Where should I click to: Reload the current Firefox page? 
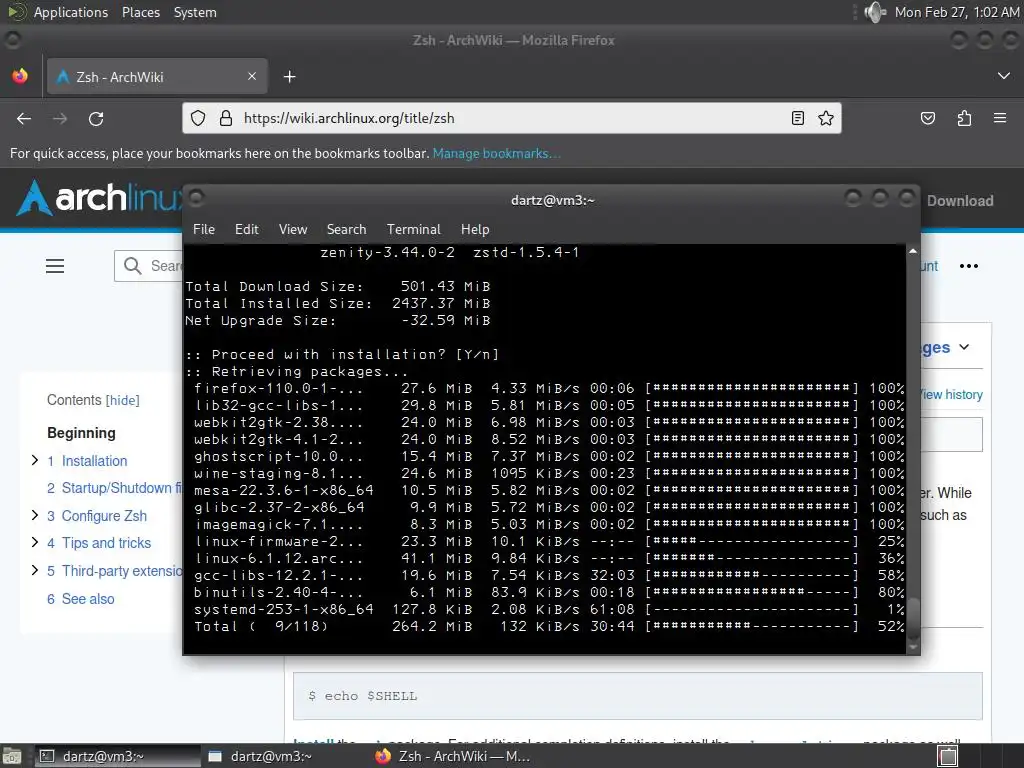click(96, 119)
